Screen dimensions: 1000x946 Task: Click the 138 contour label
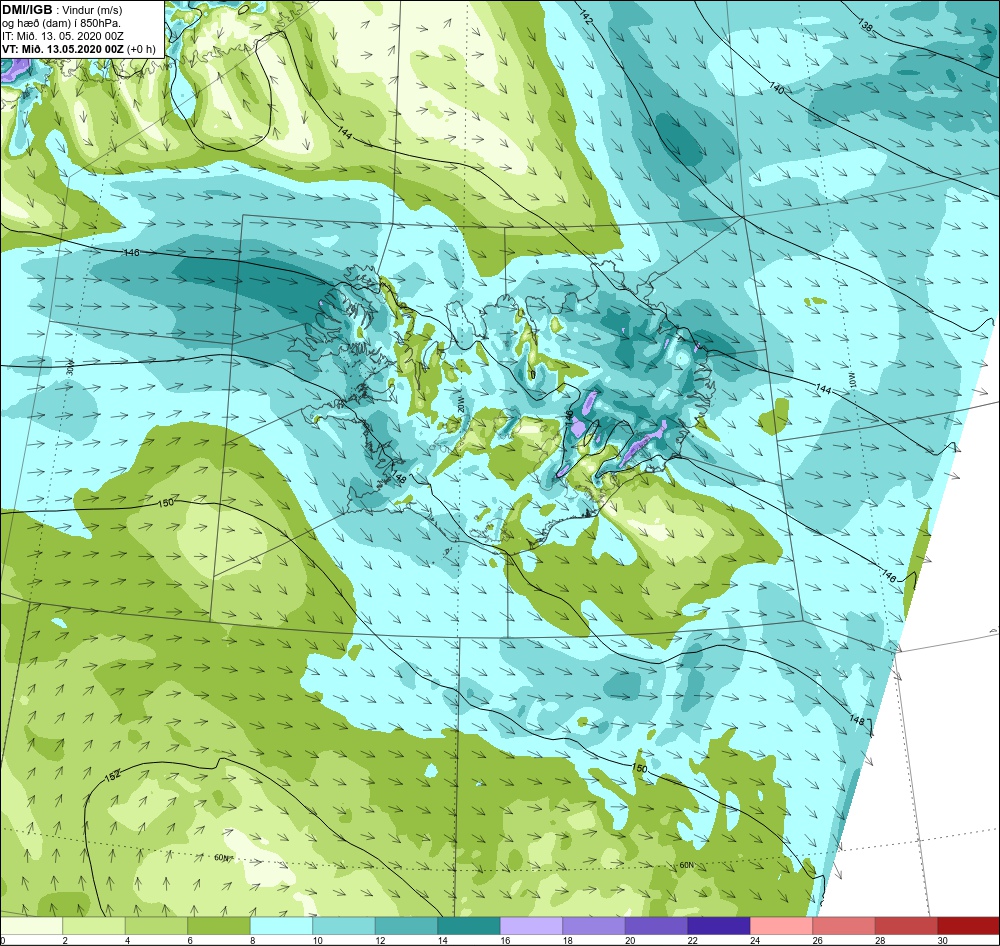coord(865,26)
